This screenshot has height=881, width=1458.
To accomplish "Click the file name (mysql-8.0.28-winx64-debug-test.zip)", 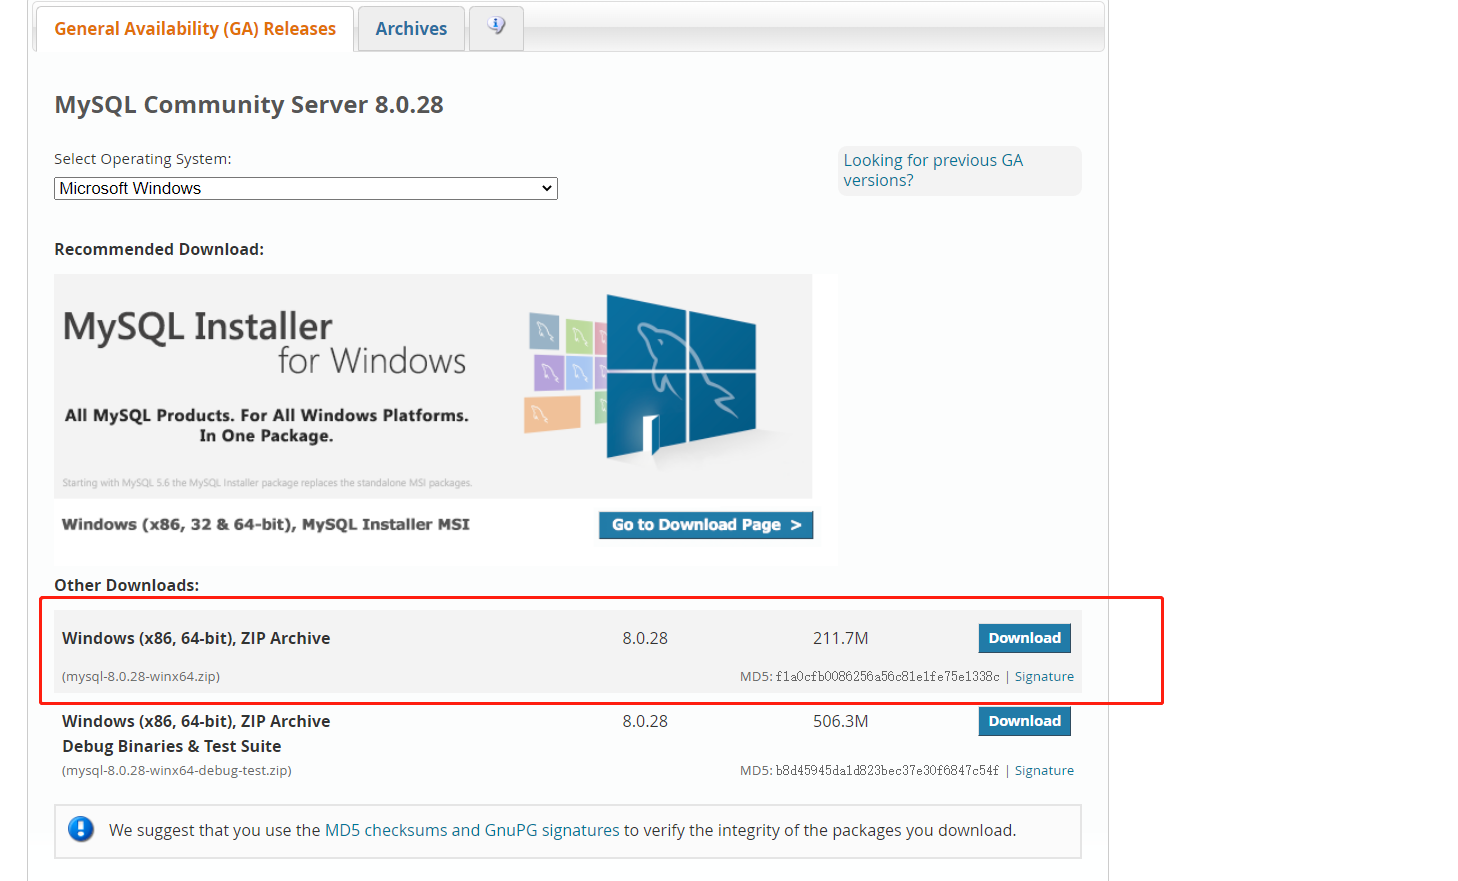I will pos(177,771).
